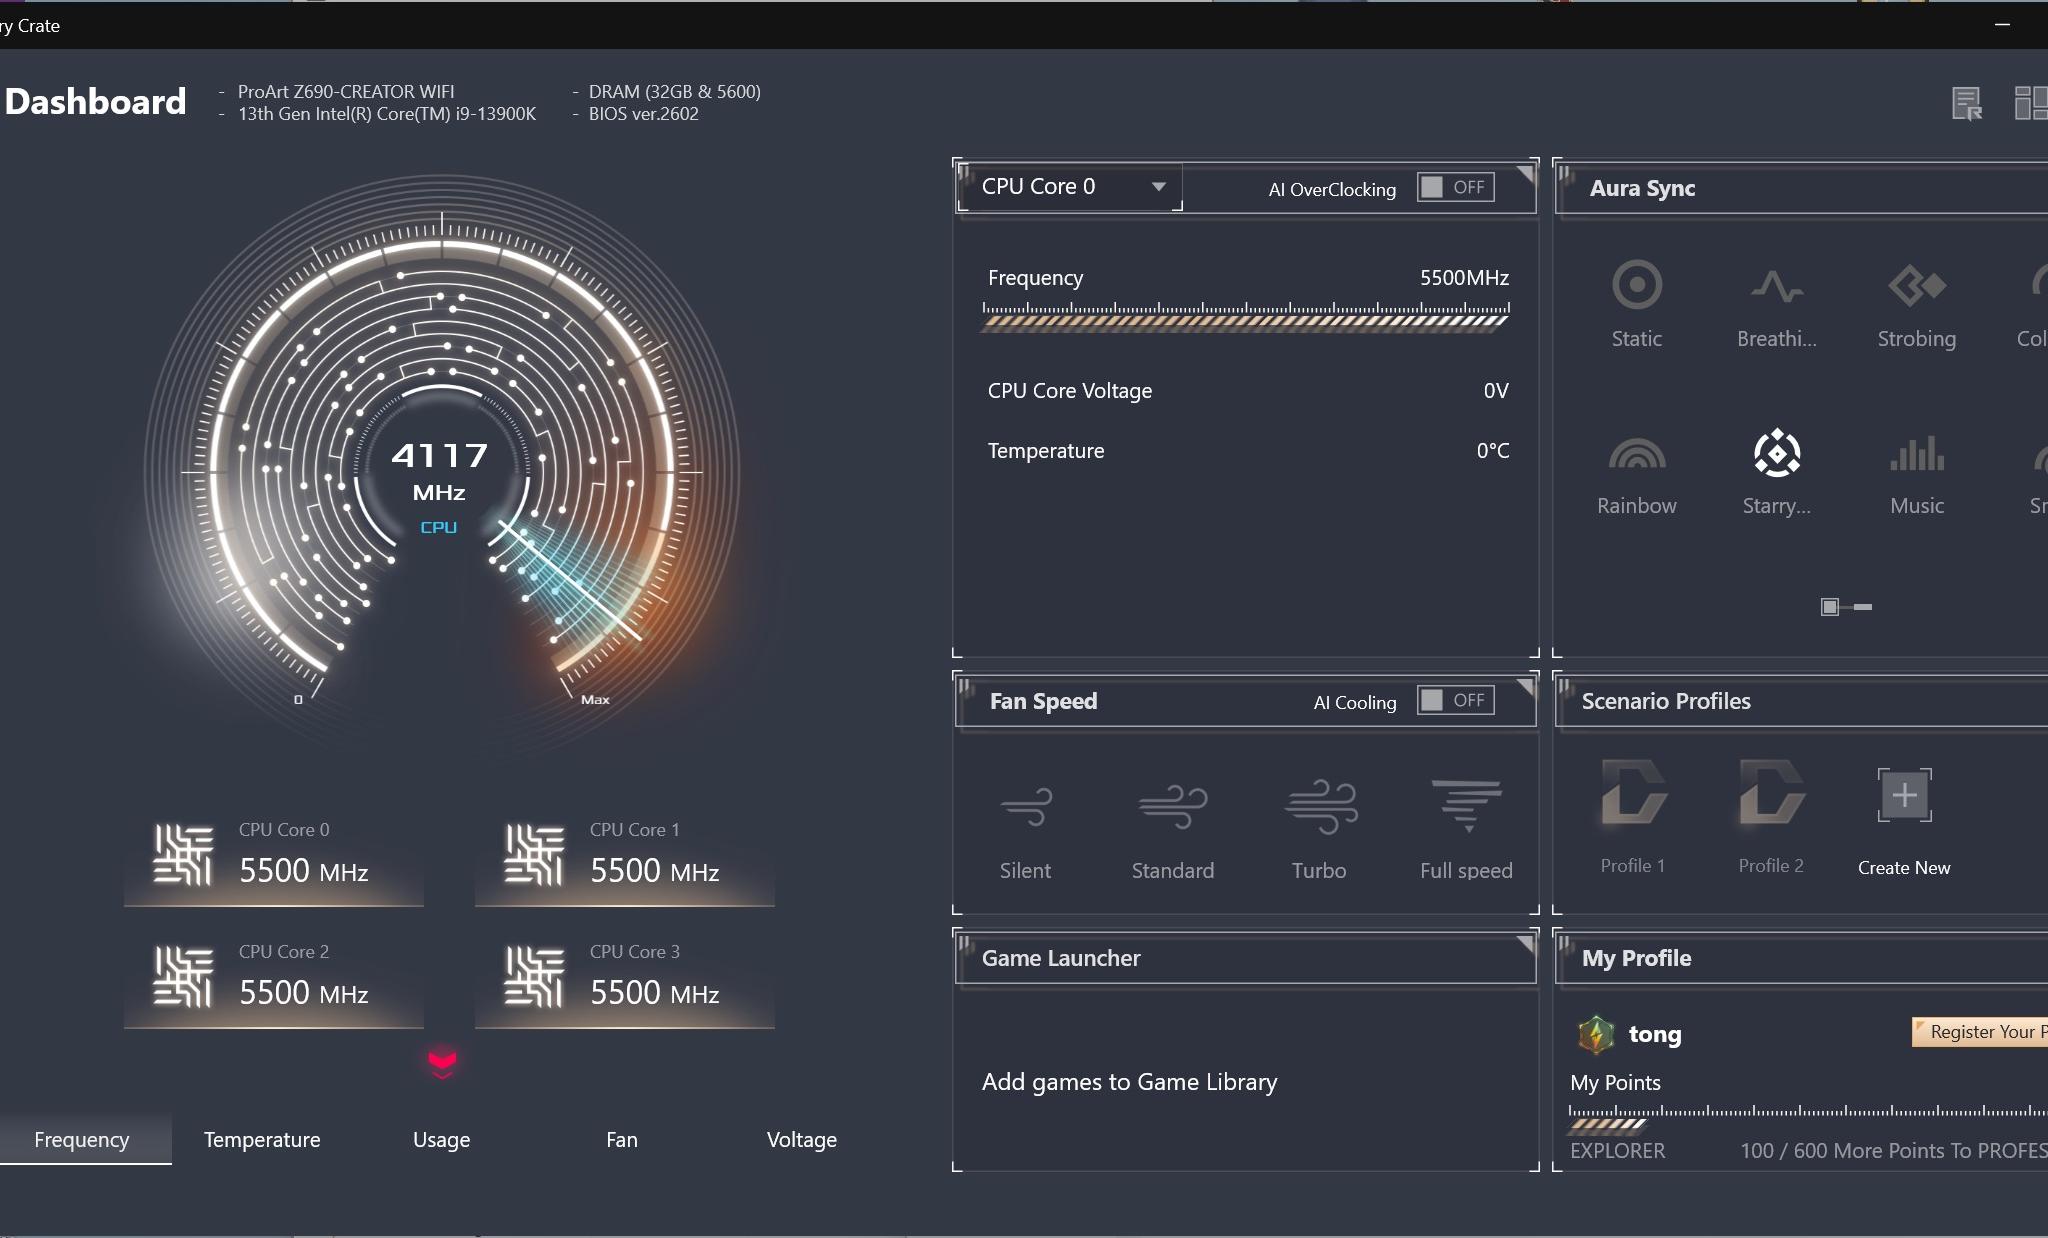Toggle AI Cooling switch

point(1456,700)
